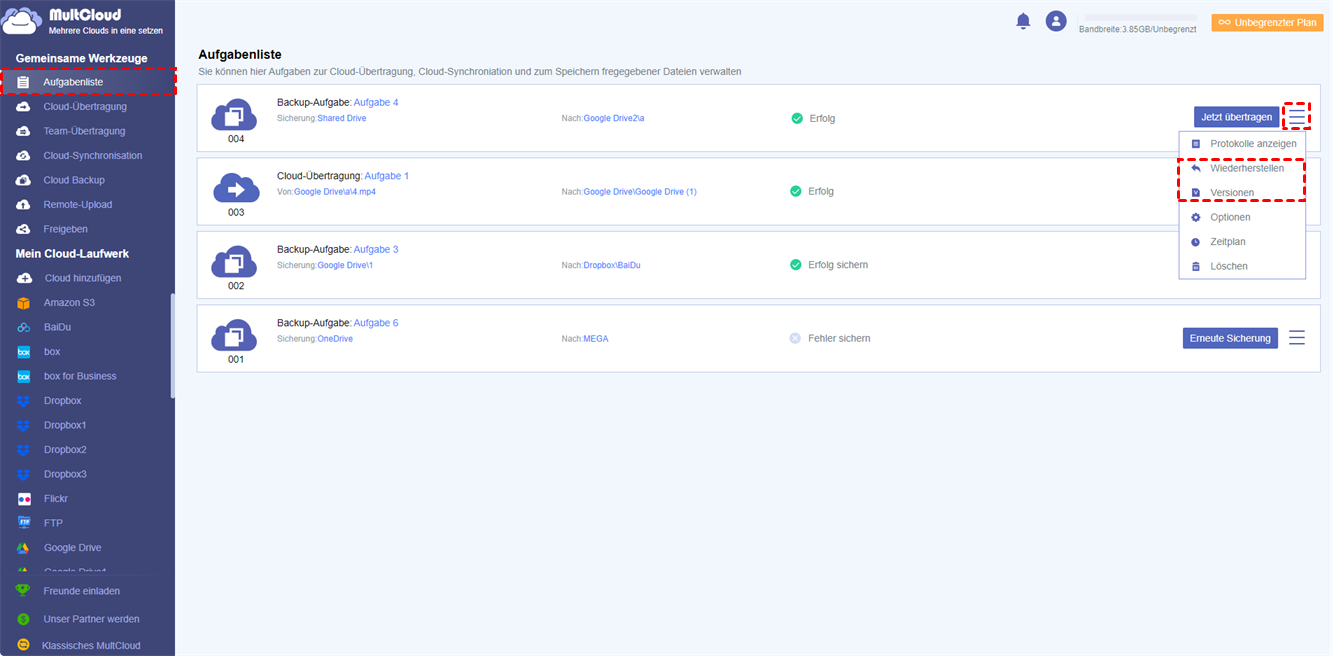Click the Amazon S3 cloud icon
This screenshot has height=656, width=1332.
[24, 303]
